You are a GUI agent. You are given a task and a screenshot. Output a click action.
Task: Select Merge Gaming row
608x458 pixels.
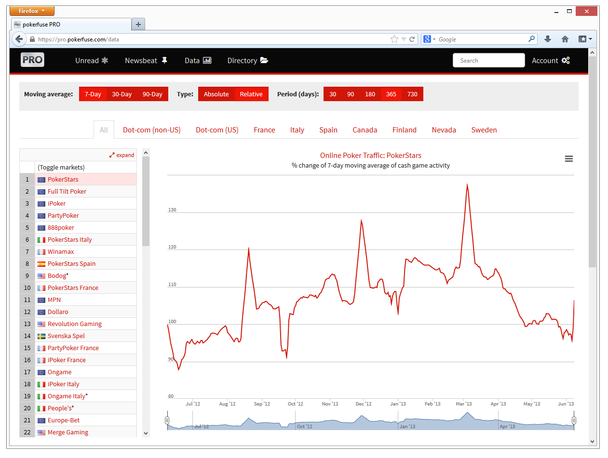coord(78,432)
